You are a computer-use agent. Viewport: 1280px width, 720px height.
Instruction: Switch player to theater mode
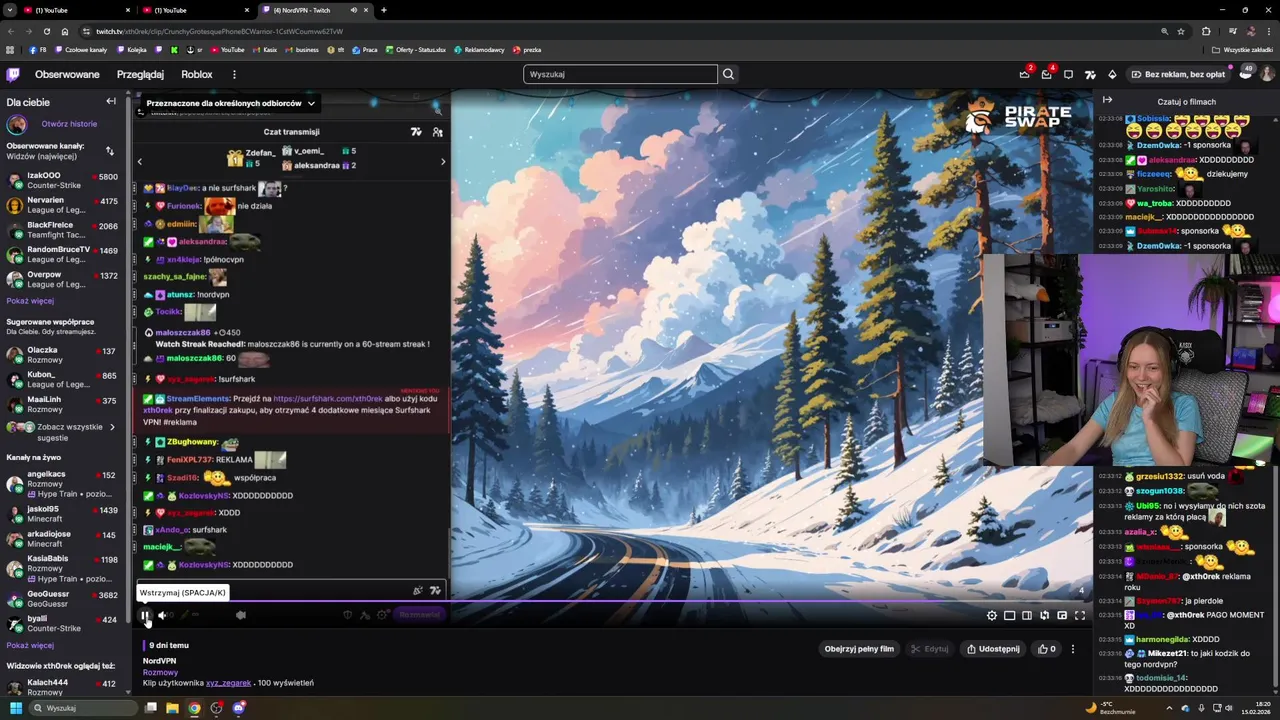click(x=1027, y=616)
